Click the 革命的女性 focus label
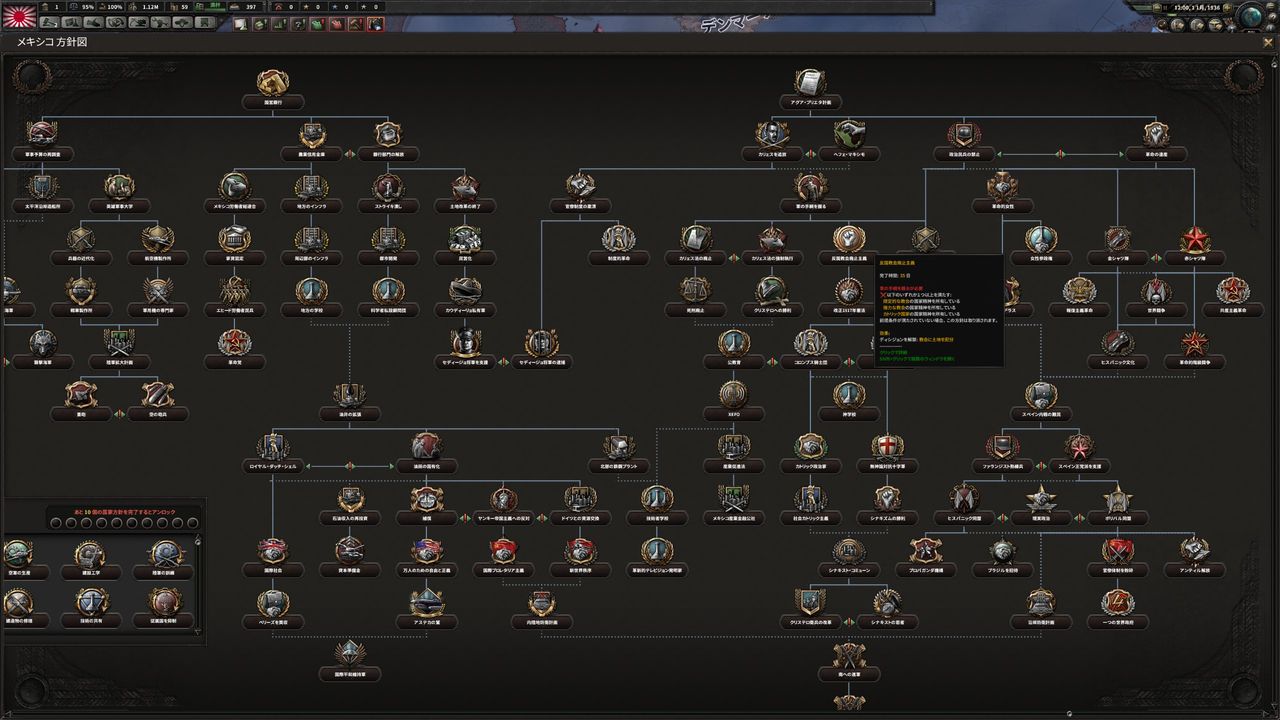The image size is (1280, 720). [x=1002, y=207]
